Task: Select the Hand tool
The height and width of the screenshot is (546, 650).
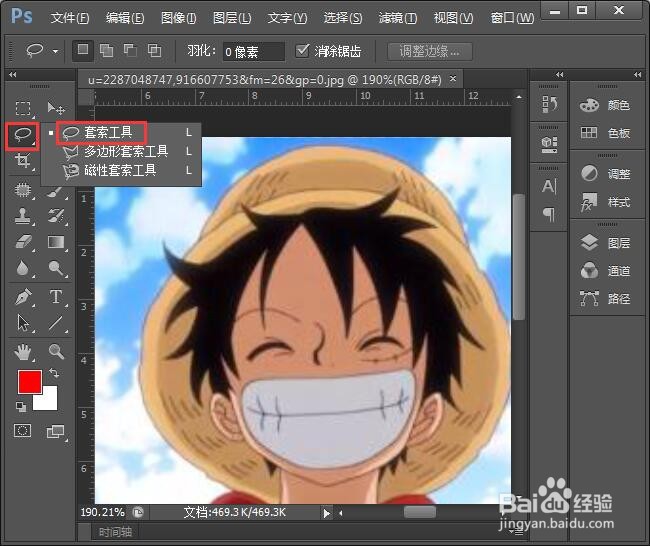Action: click(23, 352)
